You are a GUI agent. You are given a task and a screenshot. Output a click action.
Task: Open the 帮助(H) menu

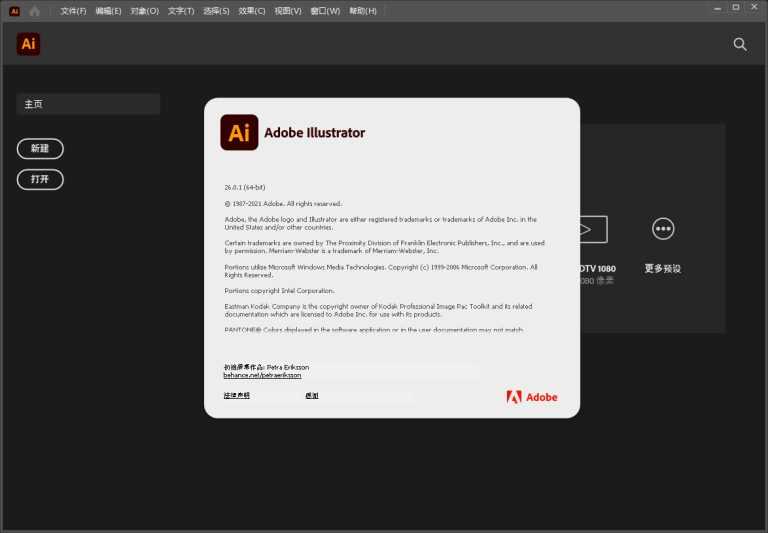pyautogui.click(x=363, y=11)
